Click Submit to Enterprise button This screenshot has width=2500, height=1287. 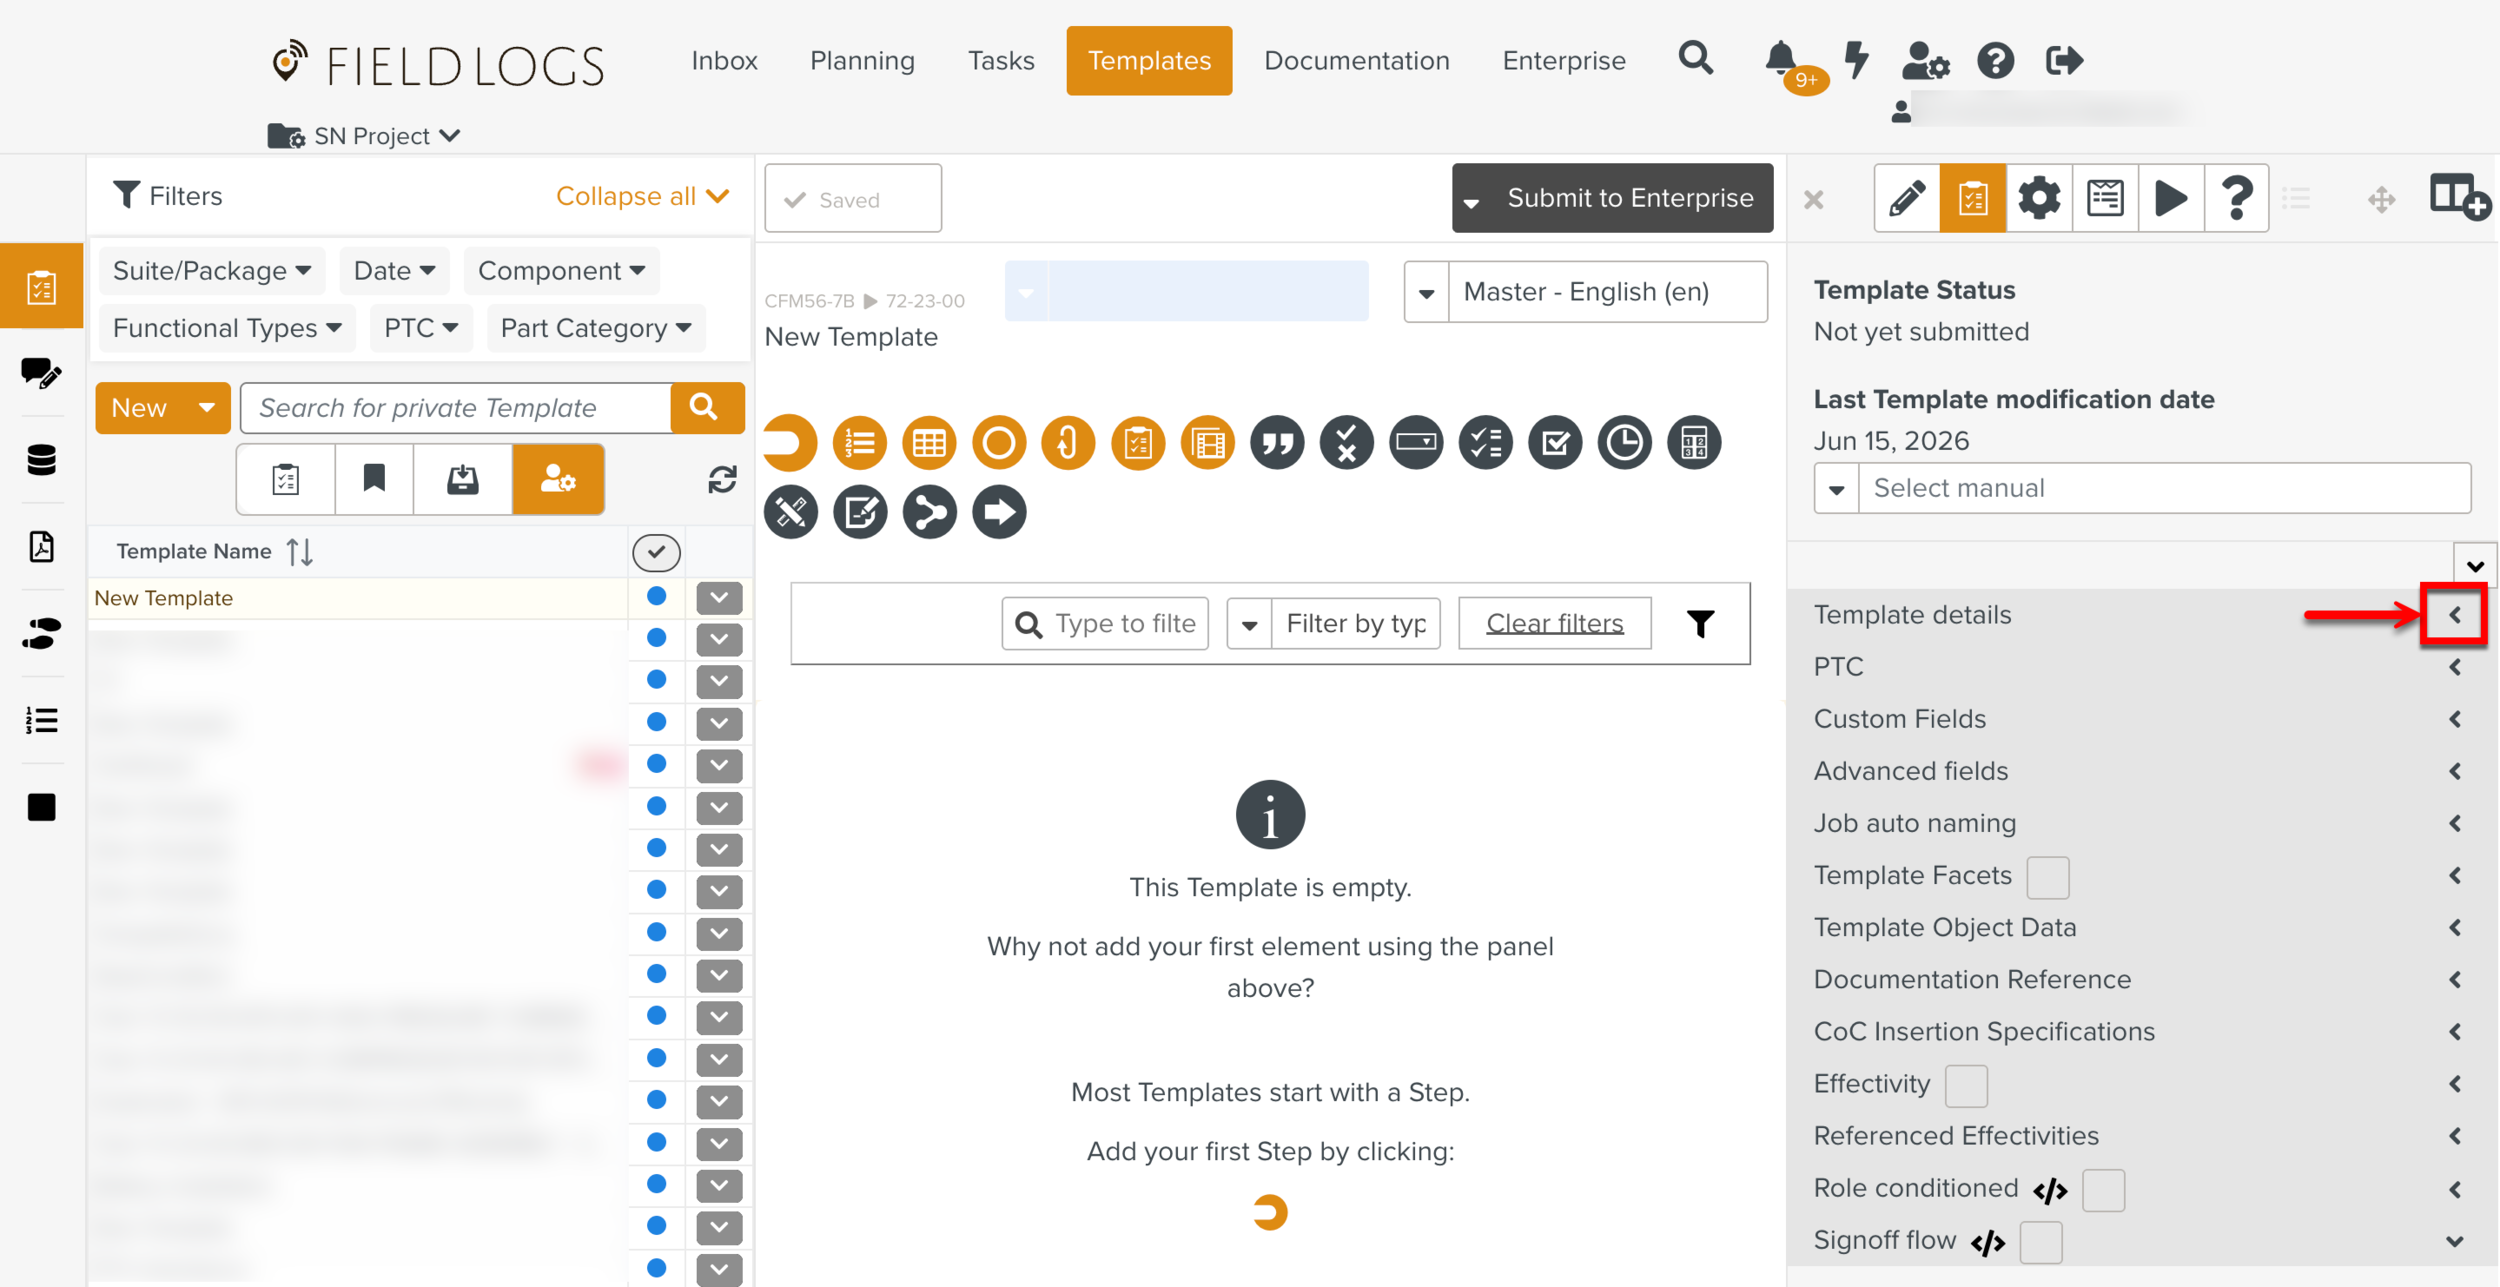tap(1612, 198)
